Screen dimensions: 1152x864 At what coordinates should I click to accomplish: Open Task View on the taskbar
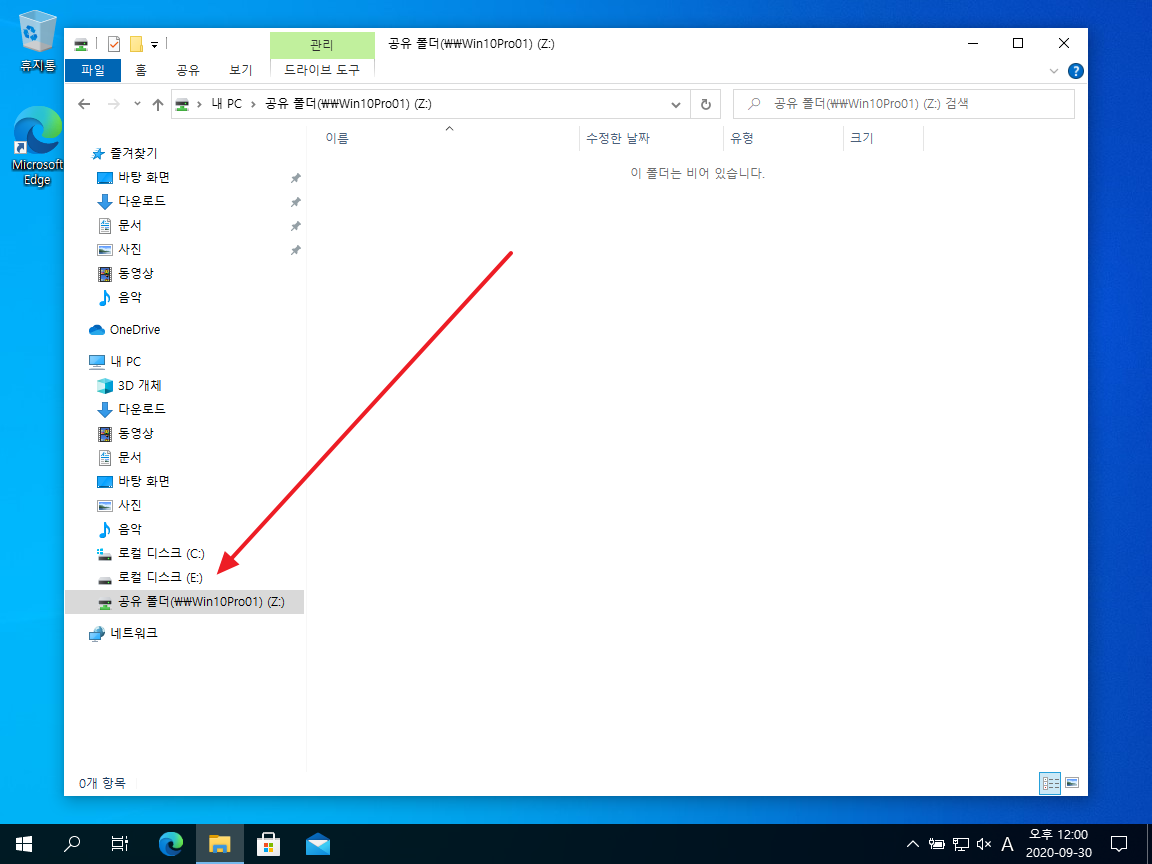[120, 844]
